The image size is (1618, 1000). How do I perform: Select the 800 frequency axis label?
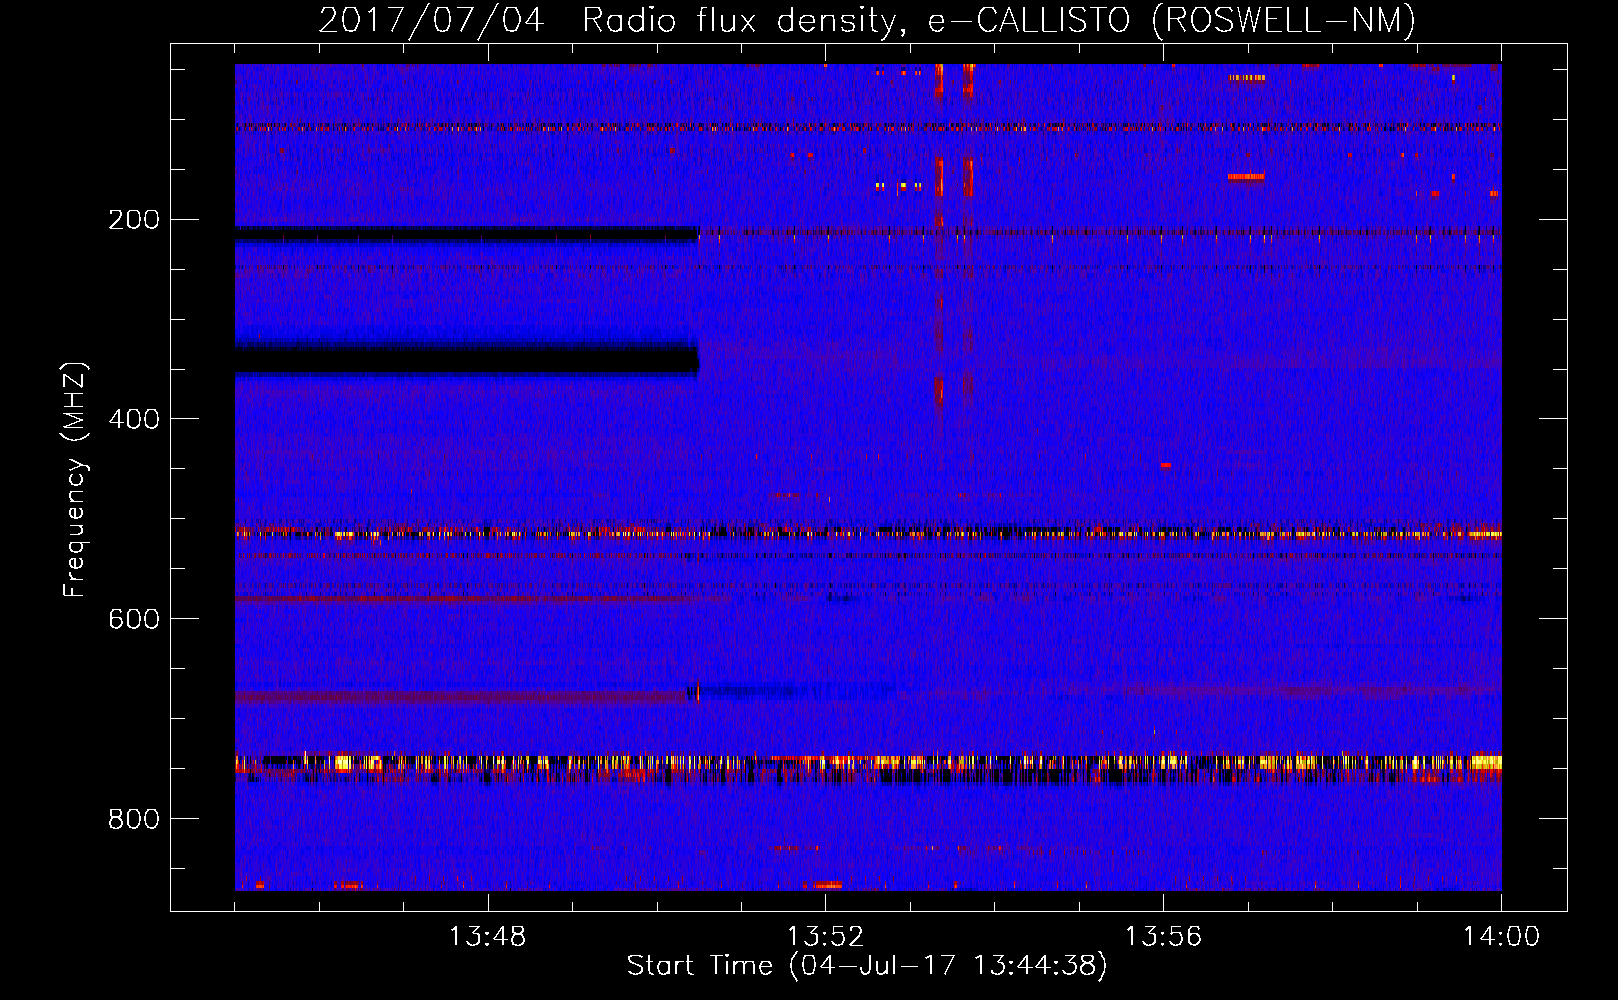(133, 820)
